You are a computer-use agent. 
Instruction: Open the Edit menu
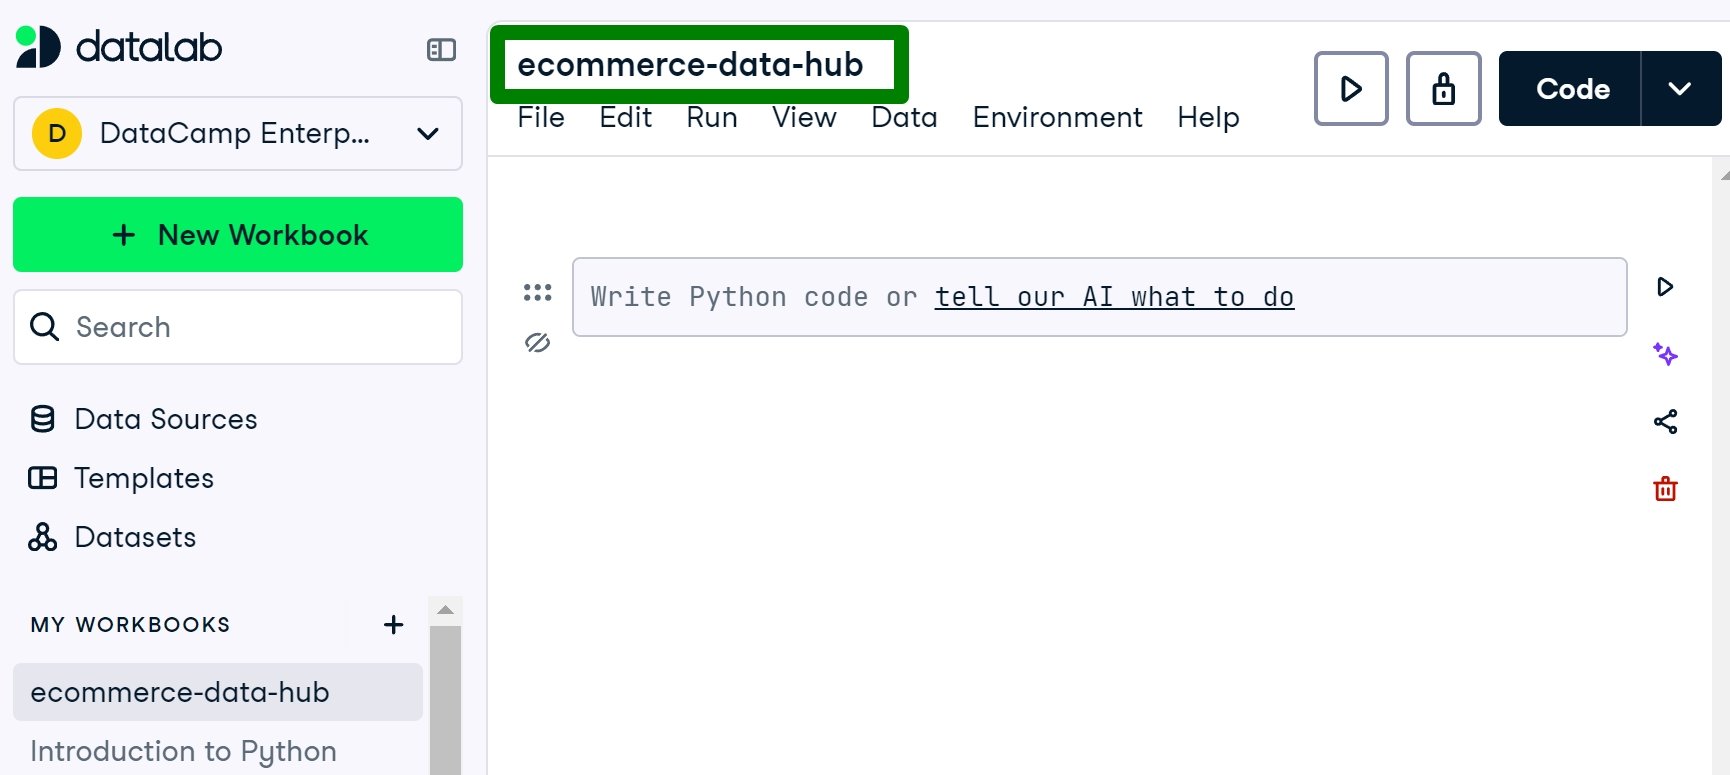tap(625, 117)
